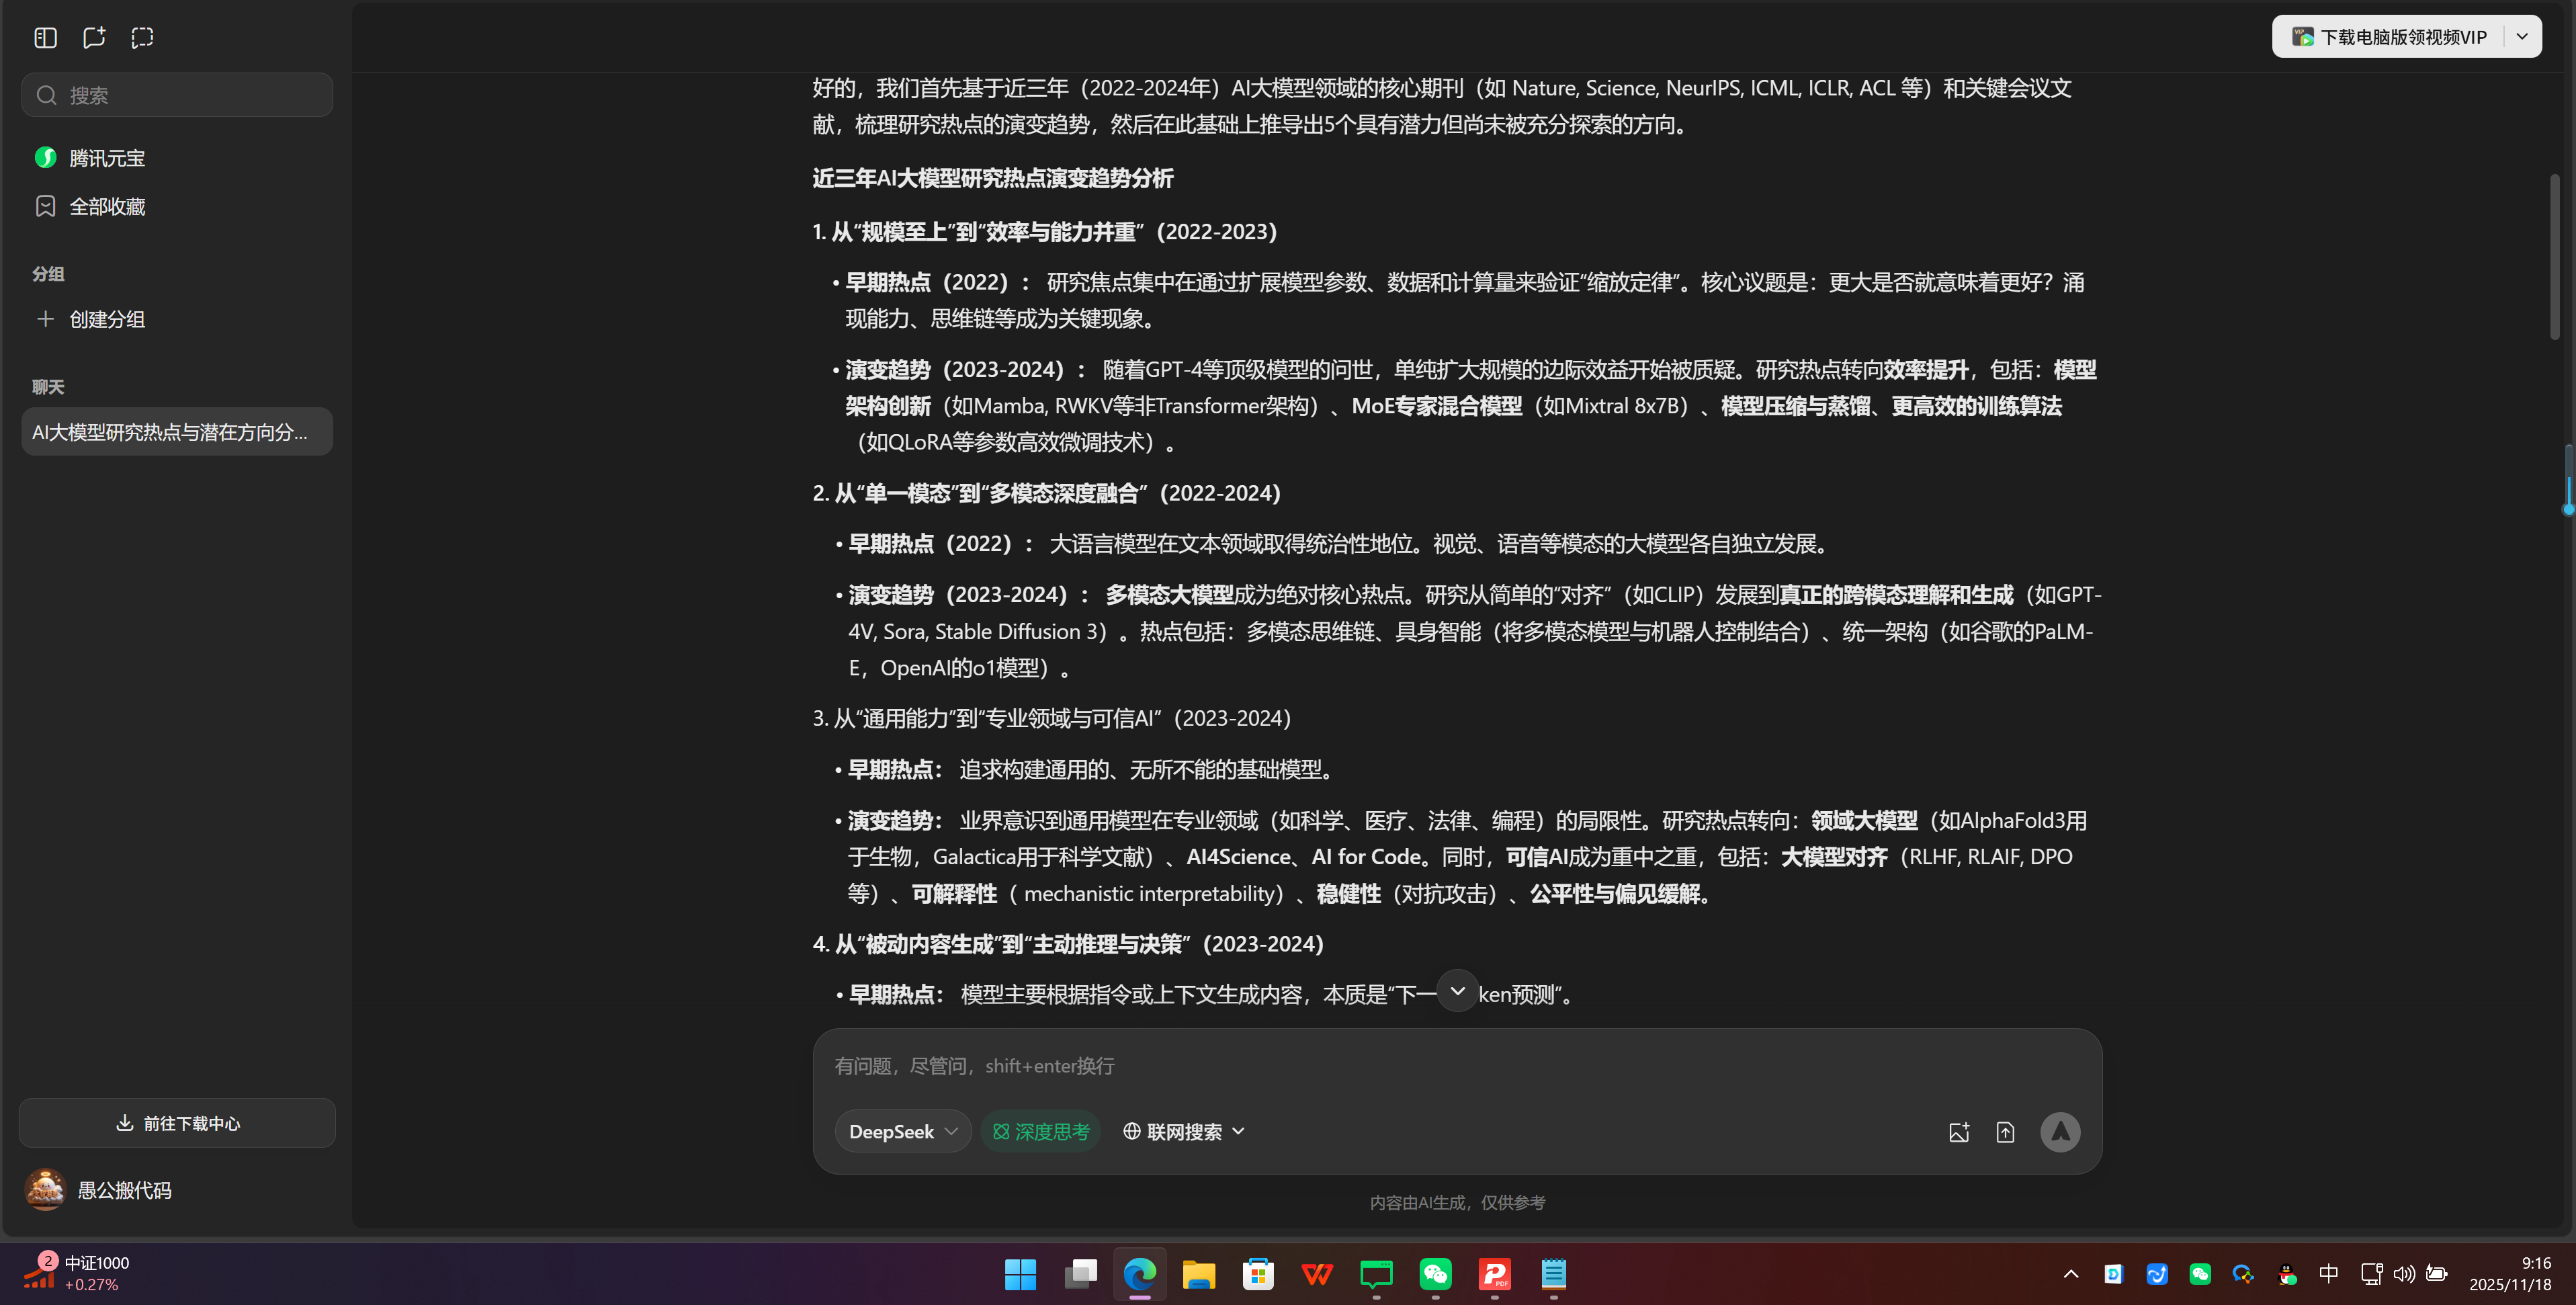Image resolution: width=2576 pixels, height=1305 pixels.
Task: Click the scroll-to-bottom chevron in the chat
Action: pyautogui.click(x=1457, y=990)
